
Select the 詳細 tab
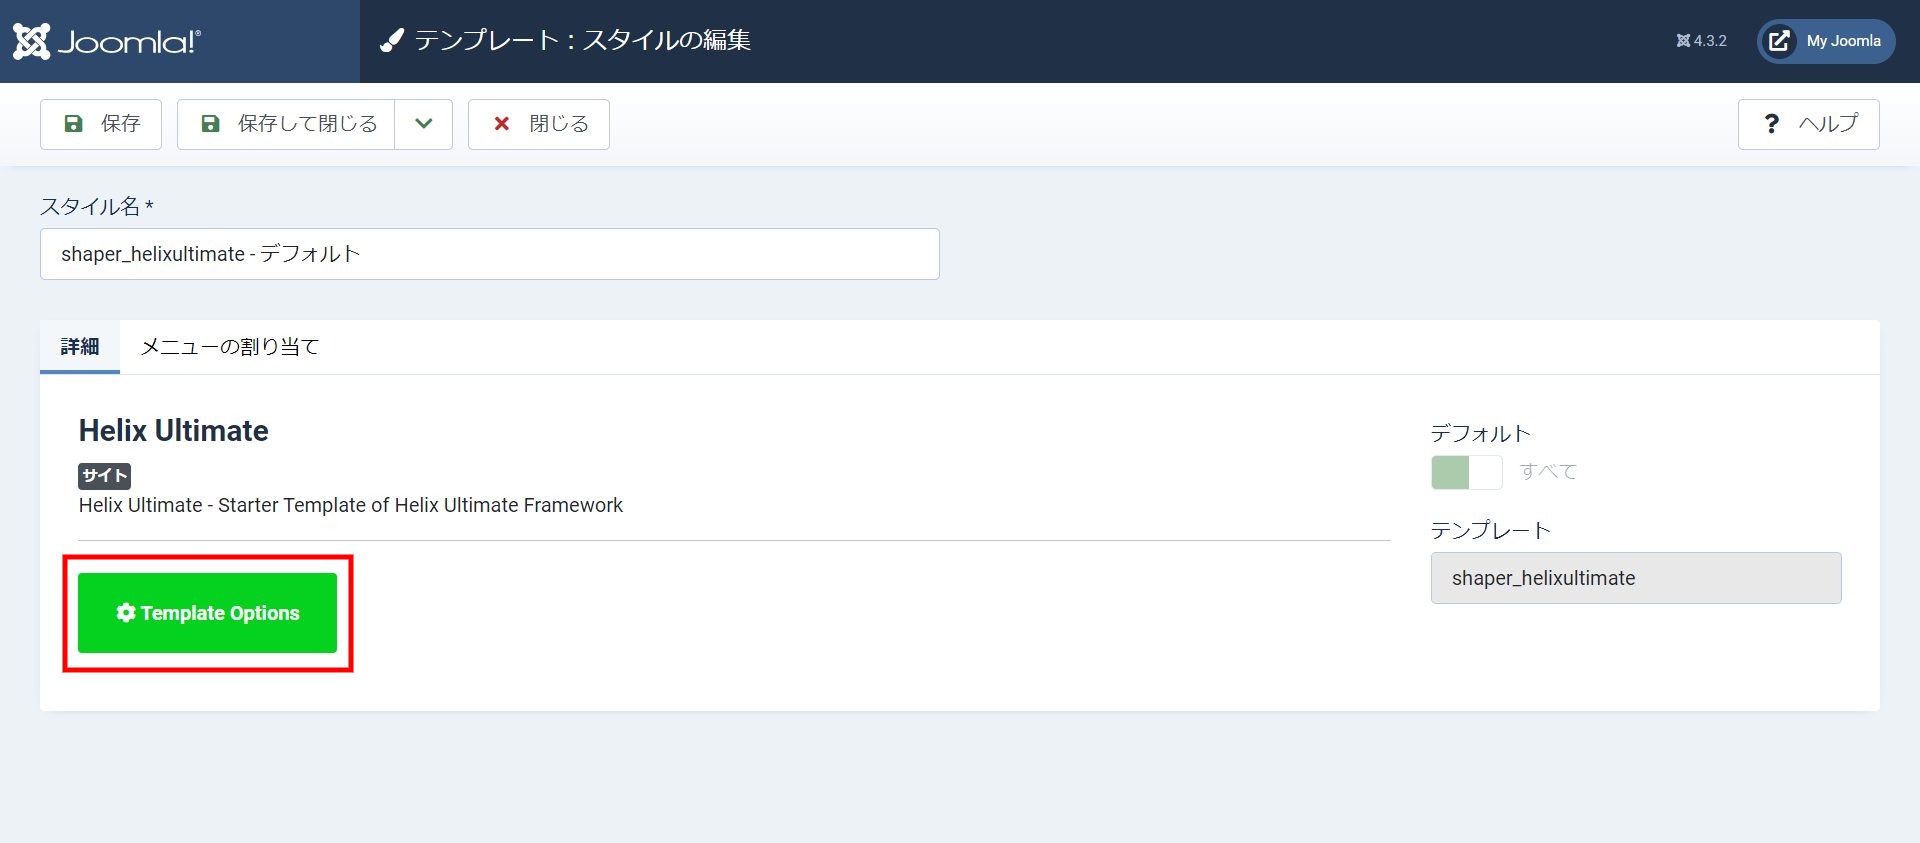[x=80, y=347]
